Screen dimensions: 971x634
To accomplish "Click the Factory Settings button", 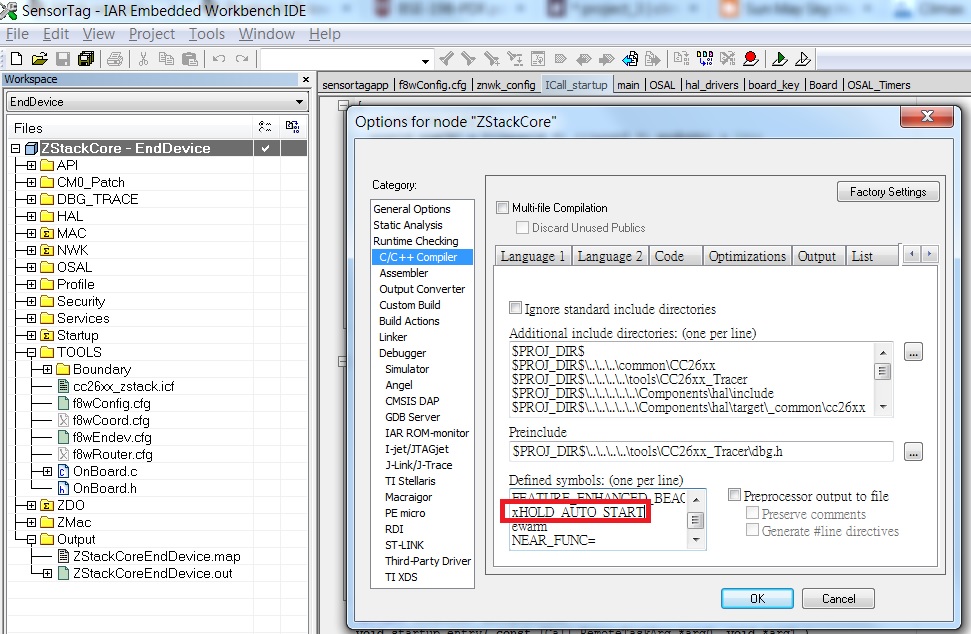I will [888, 192].
